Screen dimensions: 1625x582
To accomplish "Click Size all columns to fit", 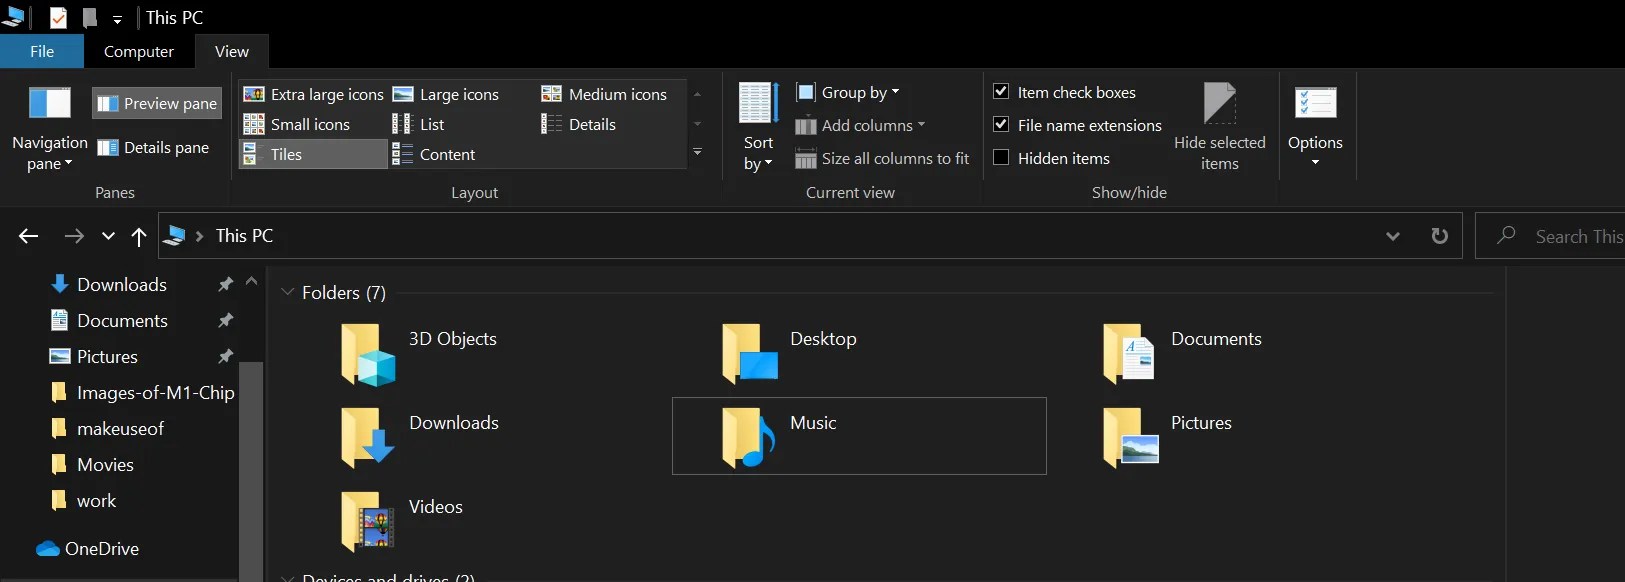I will tap(882, 158).
